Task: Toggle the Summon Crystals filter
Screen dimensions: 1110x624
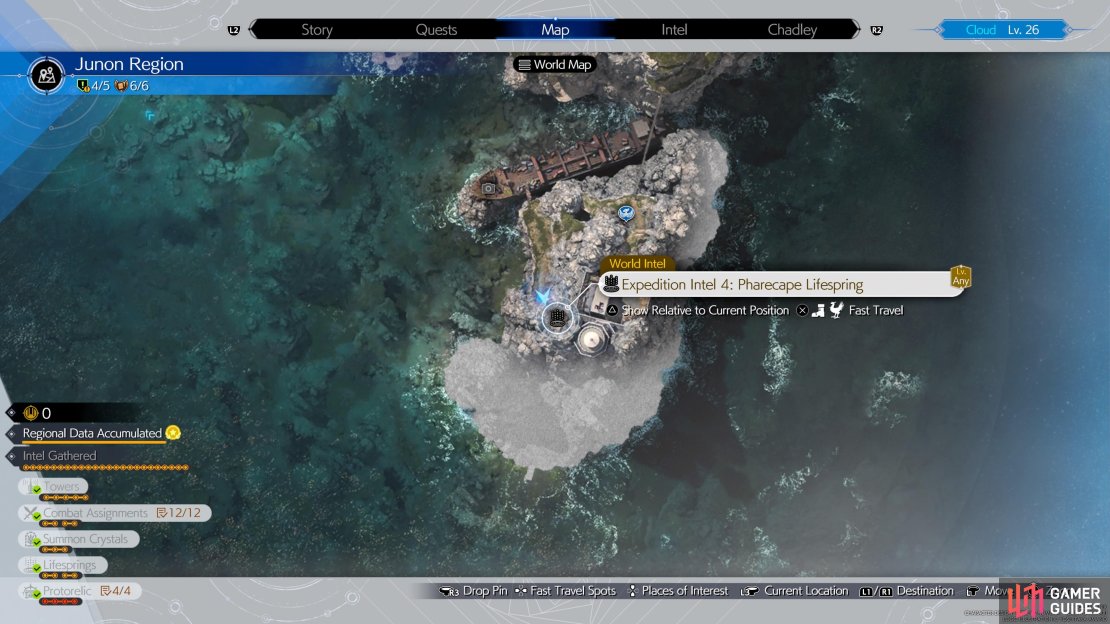Action: (x=79, y=539)
